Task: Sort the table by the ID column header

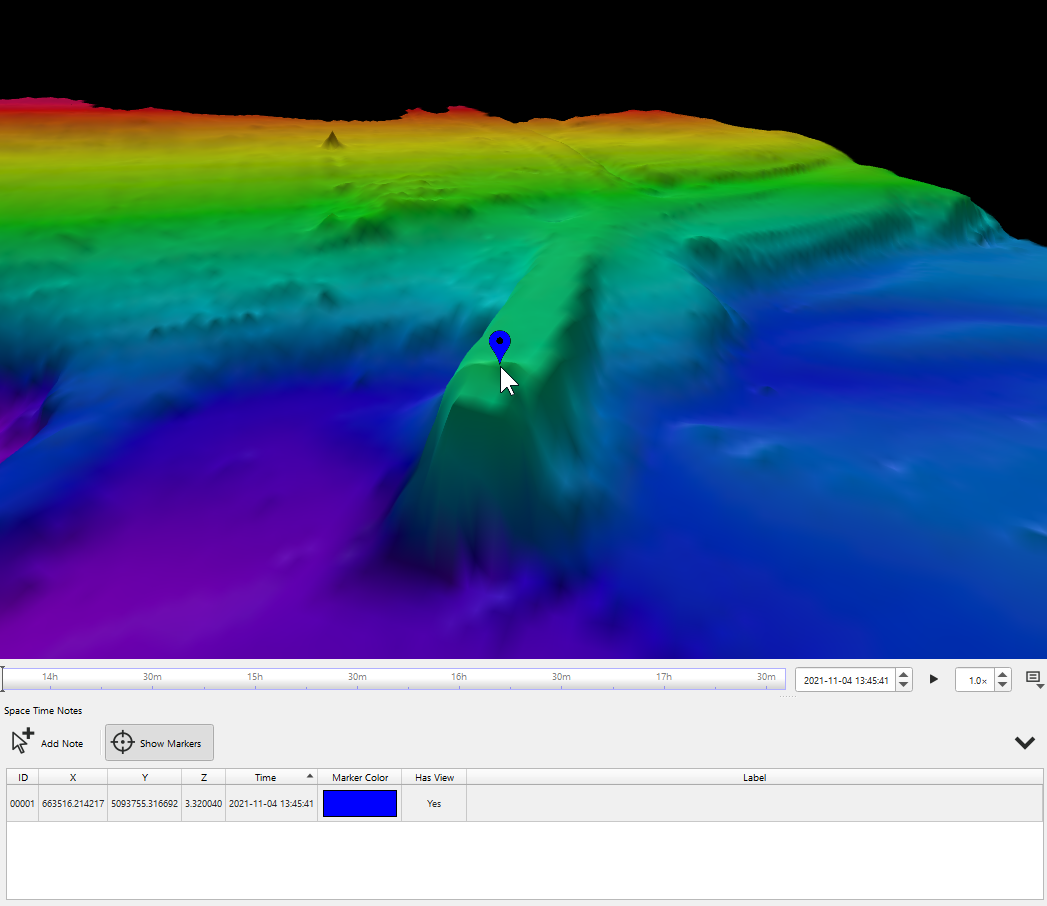Action: 23,777
